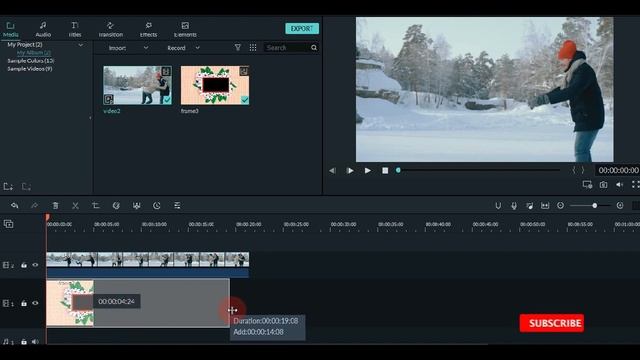The image size is (640, 360).
Task: Open the Edit adjustments sliders icon
Action: tap(177, 205)
